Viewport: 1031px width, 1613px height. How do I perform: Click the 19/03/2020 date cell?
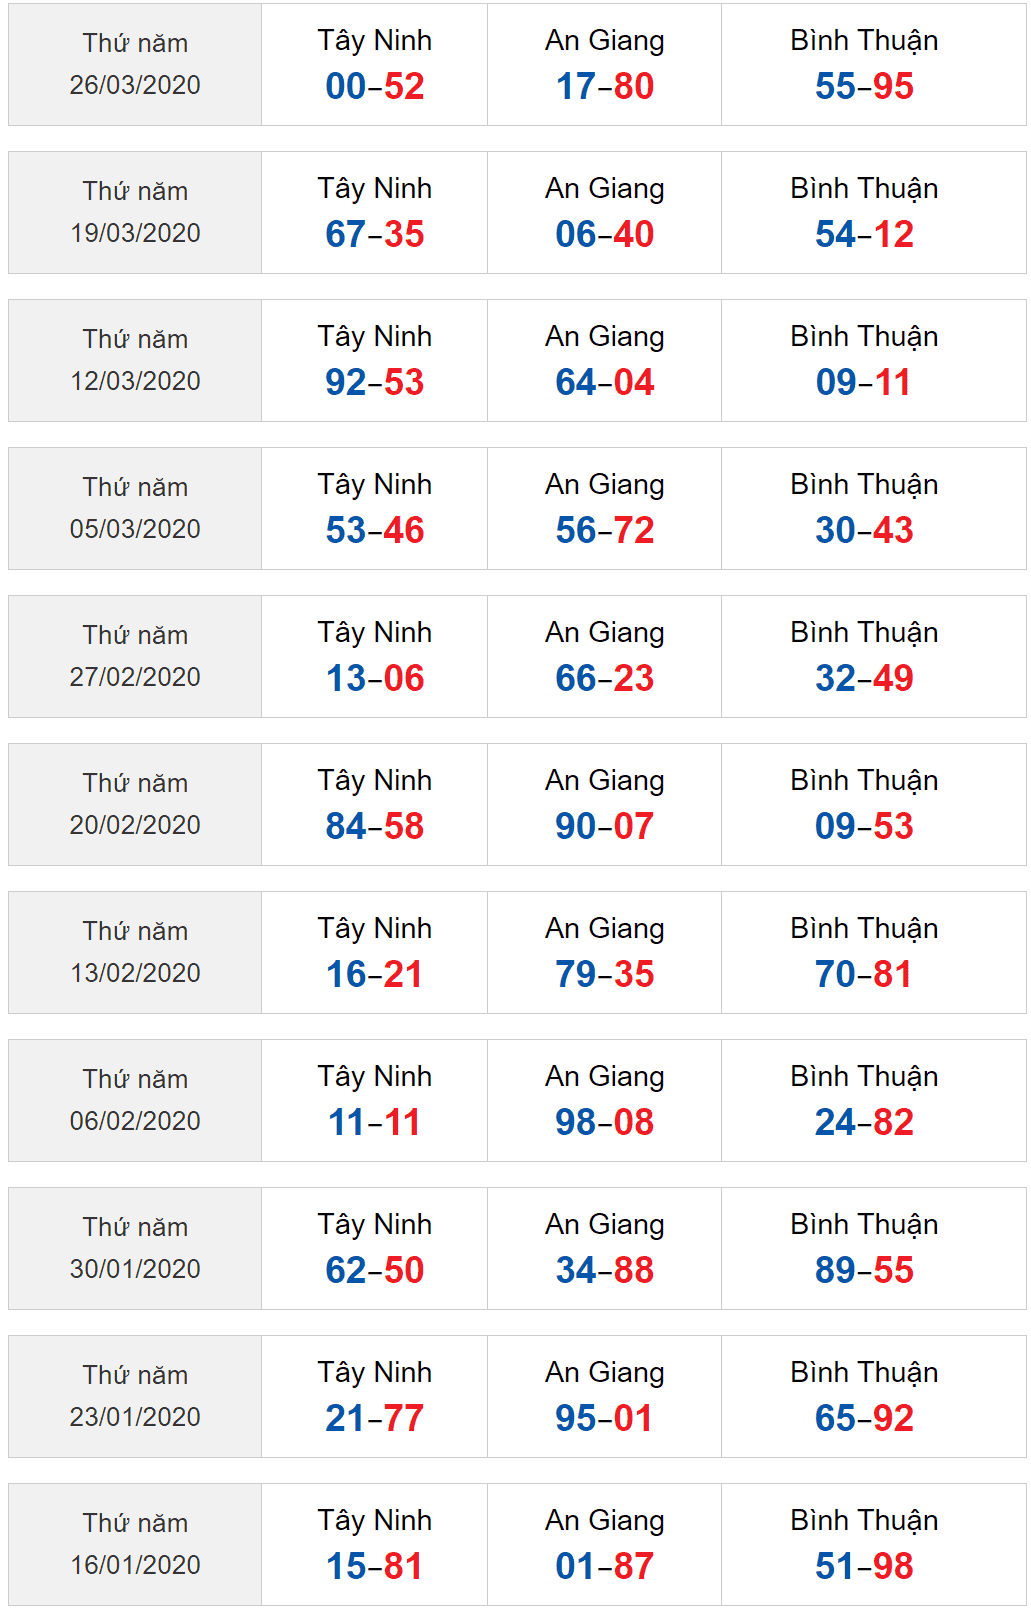click(x=135, y=212)
